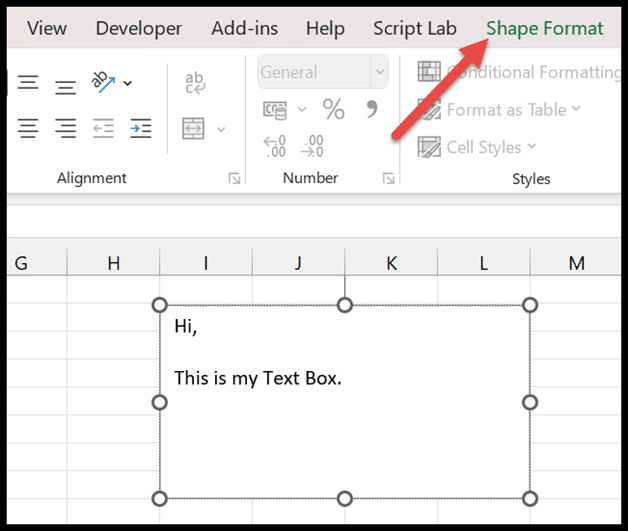Click the "This is my Text Box." line

258,378
